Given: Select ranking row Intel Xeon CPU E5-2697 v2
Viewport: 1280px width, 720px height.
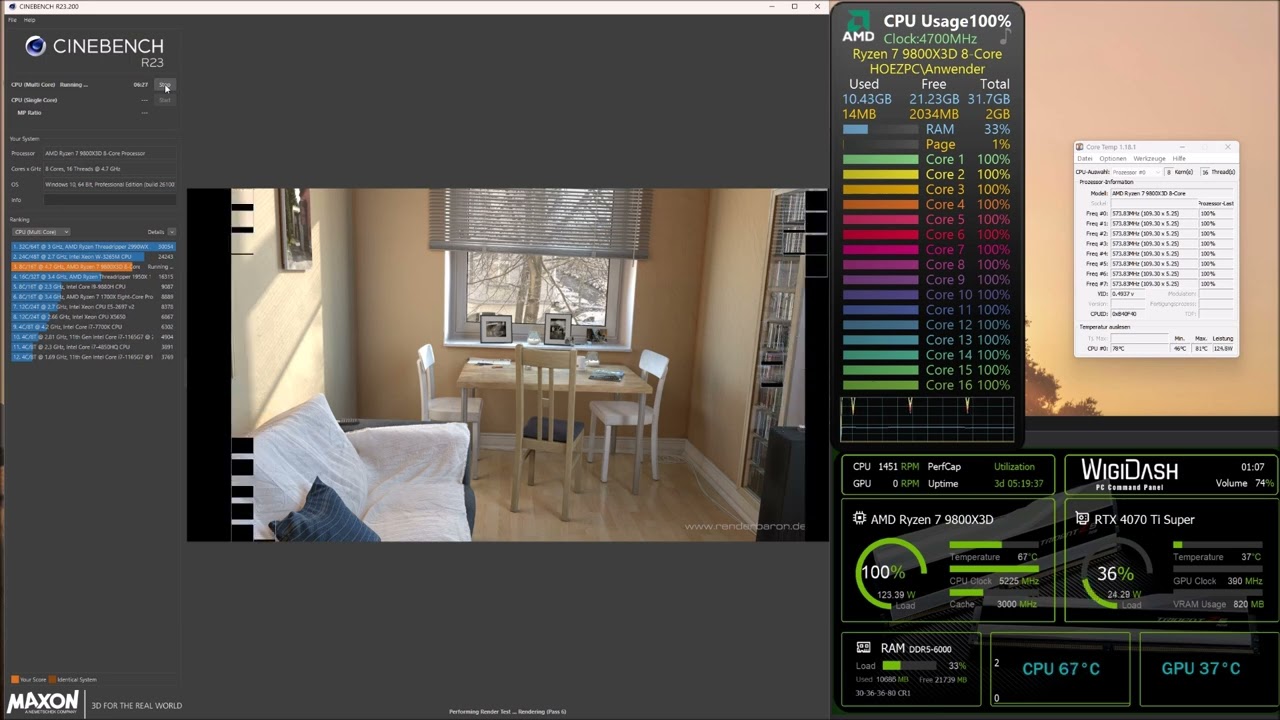Looking at the screenshot, I should pyautogui.click(x=93, y=307).
